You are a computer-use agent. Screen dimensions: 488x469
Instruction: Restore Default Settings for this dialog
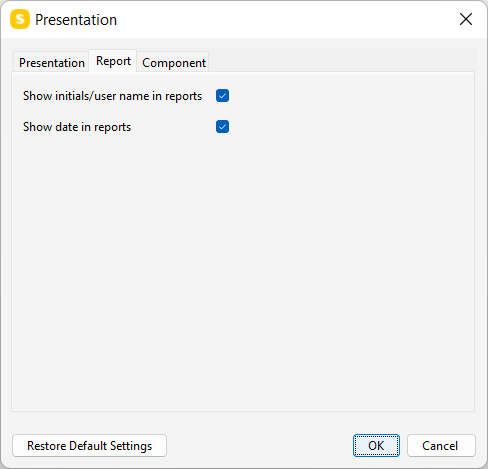pyautogui.click(x=89, y=446)
